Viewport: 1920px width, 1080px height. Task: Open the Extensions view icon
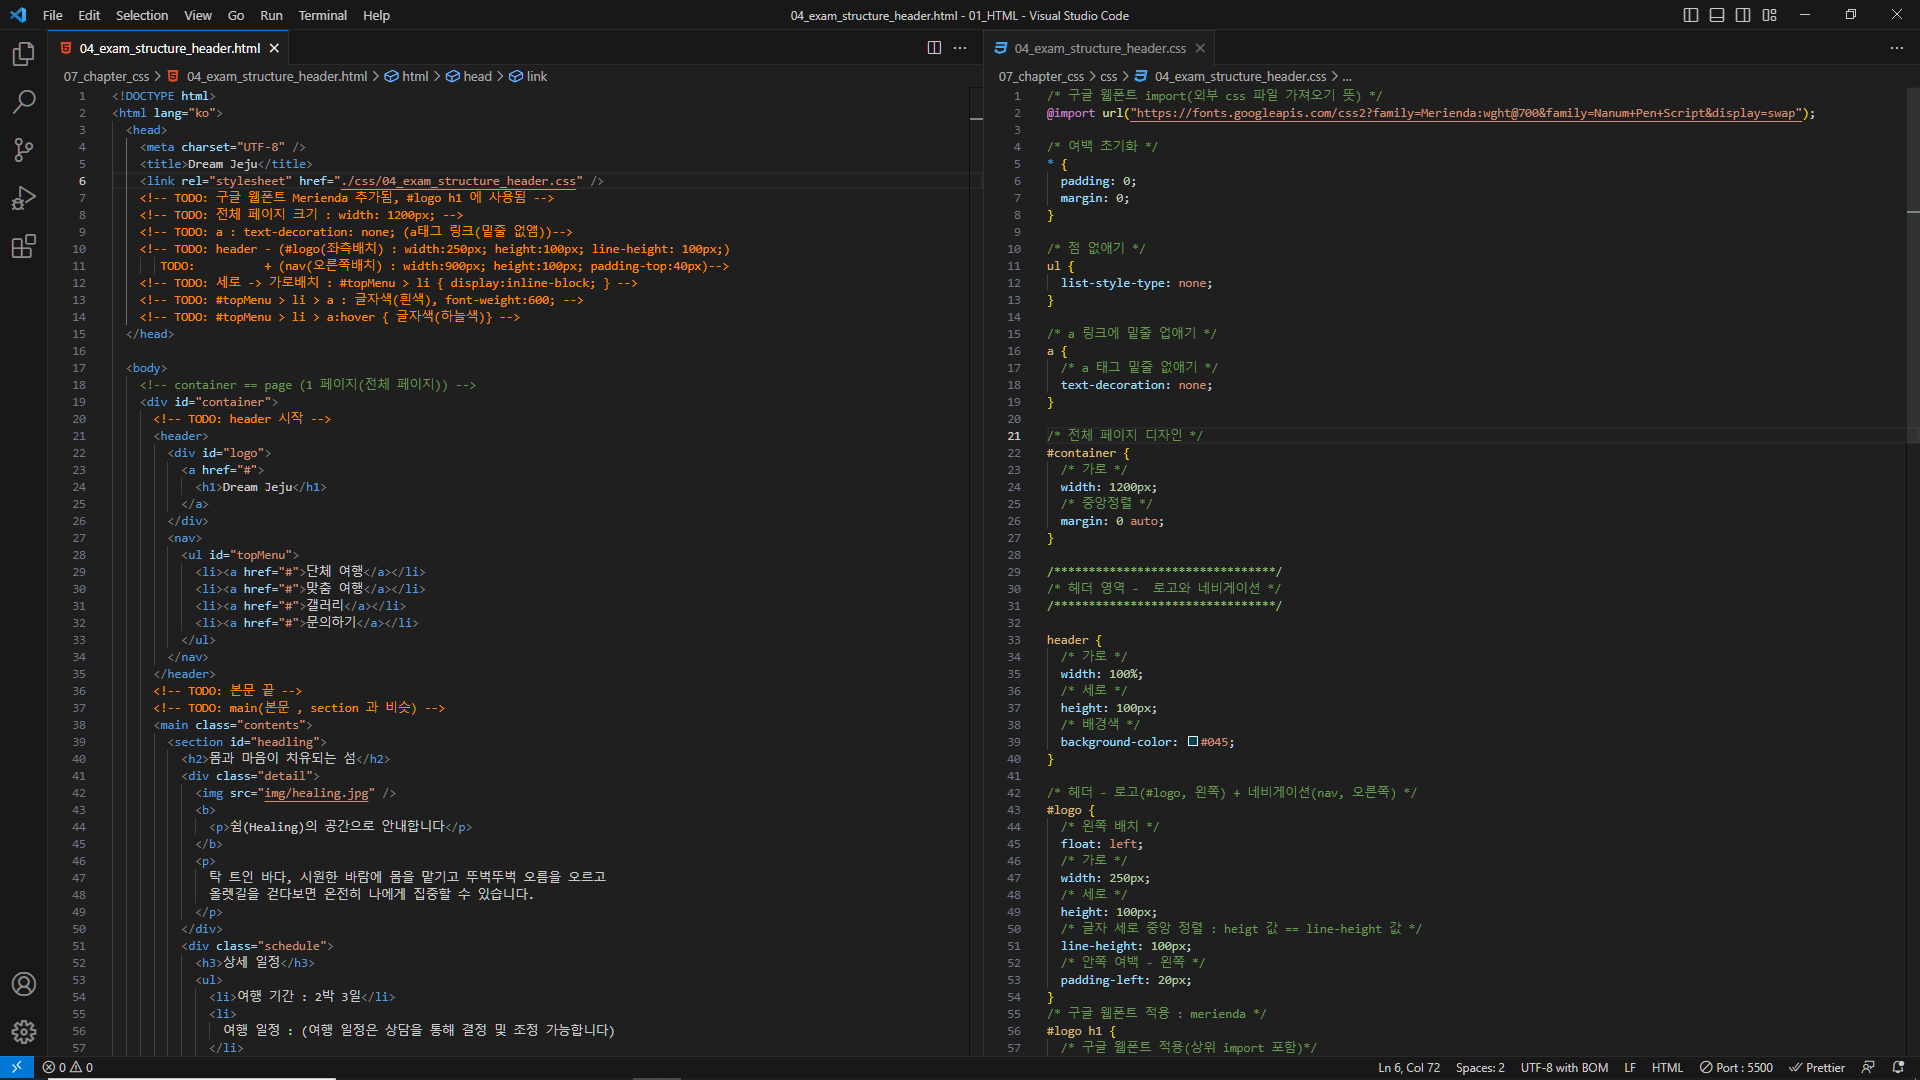(x=24, y=246)
